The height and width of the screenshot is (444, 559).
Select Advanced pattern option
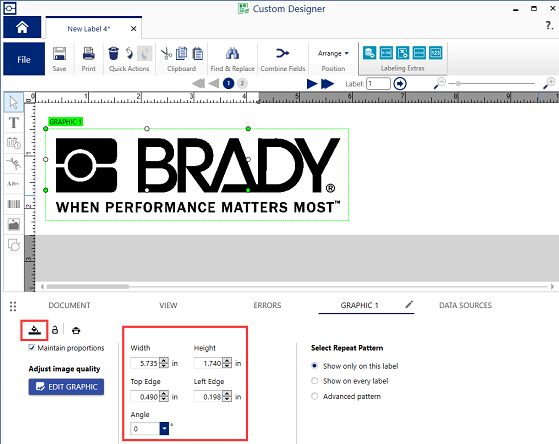(x=314, y=396)
